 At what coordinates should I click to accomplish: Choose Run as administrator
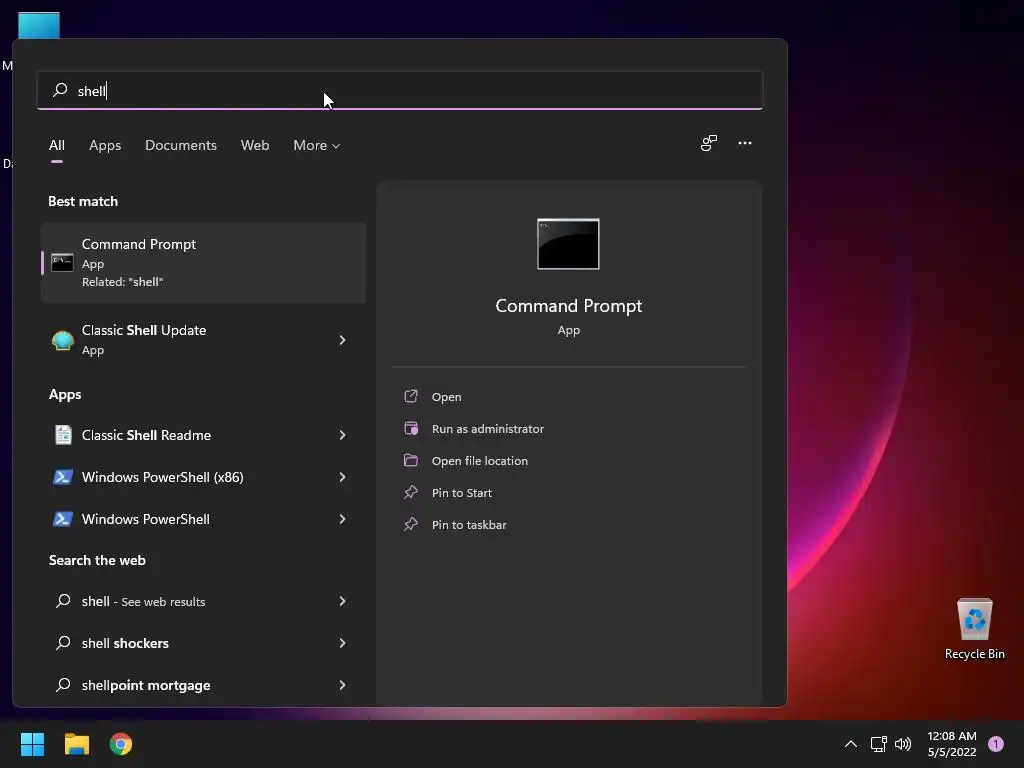[488, 428]
